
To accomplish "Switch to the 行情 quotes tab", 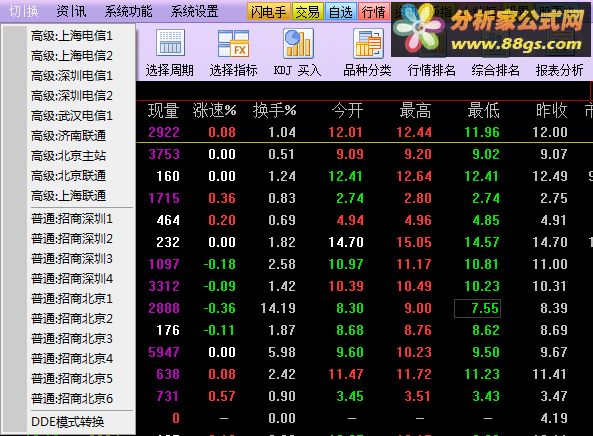I will coord(374,11).
